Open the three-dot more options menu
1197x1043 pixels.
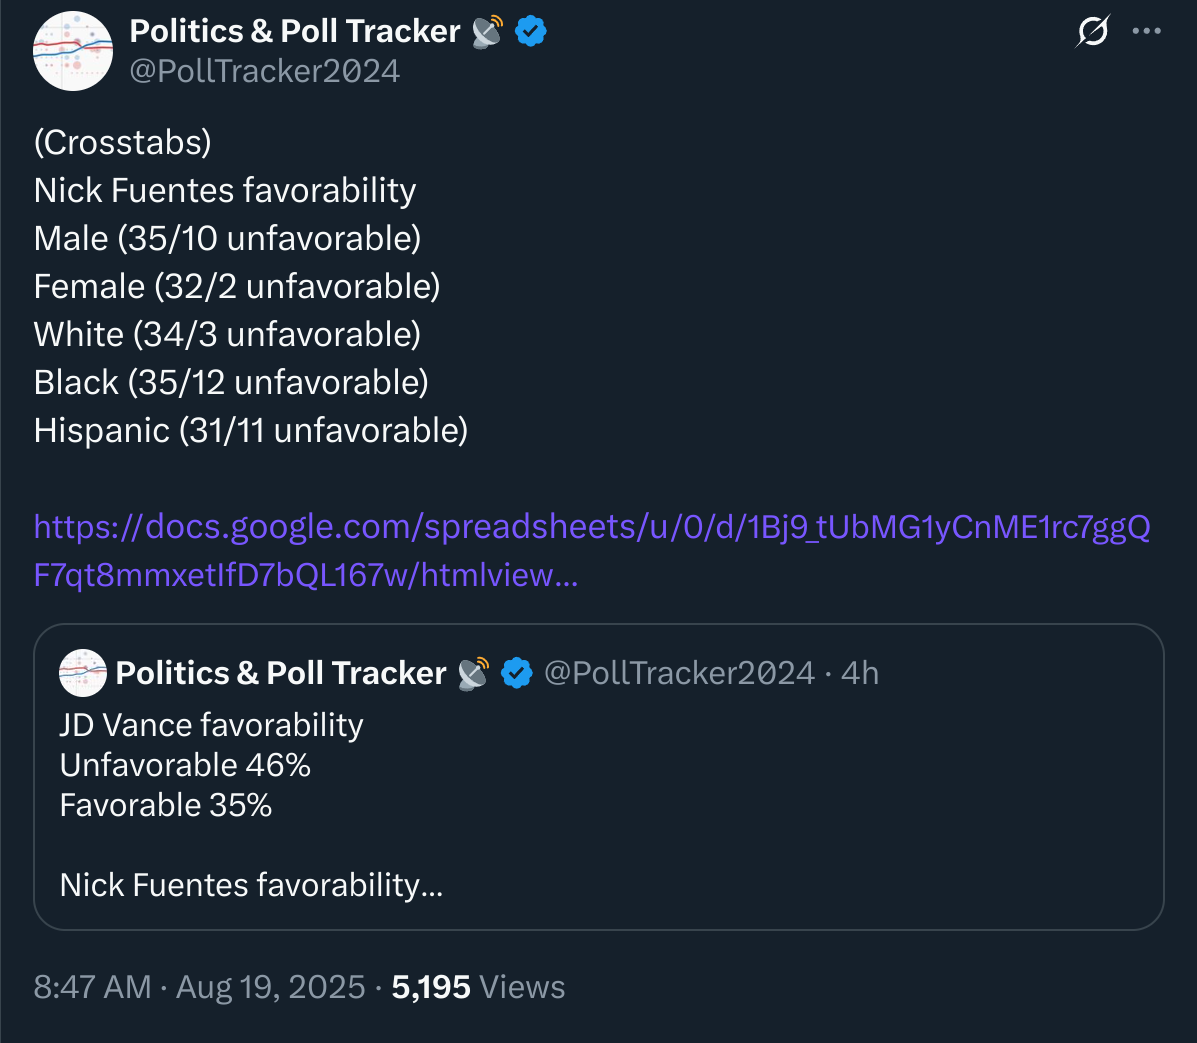(1147, 31)
